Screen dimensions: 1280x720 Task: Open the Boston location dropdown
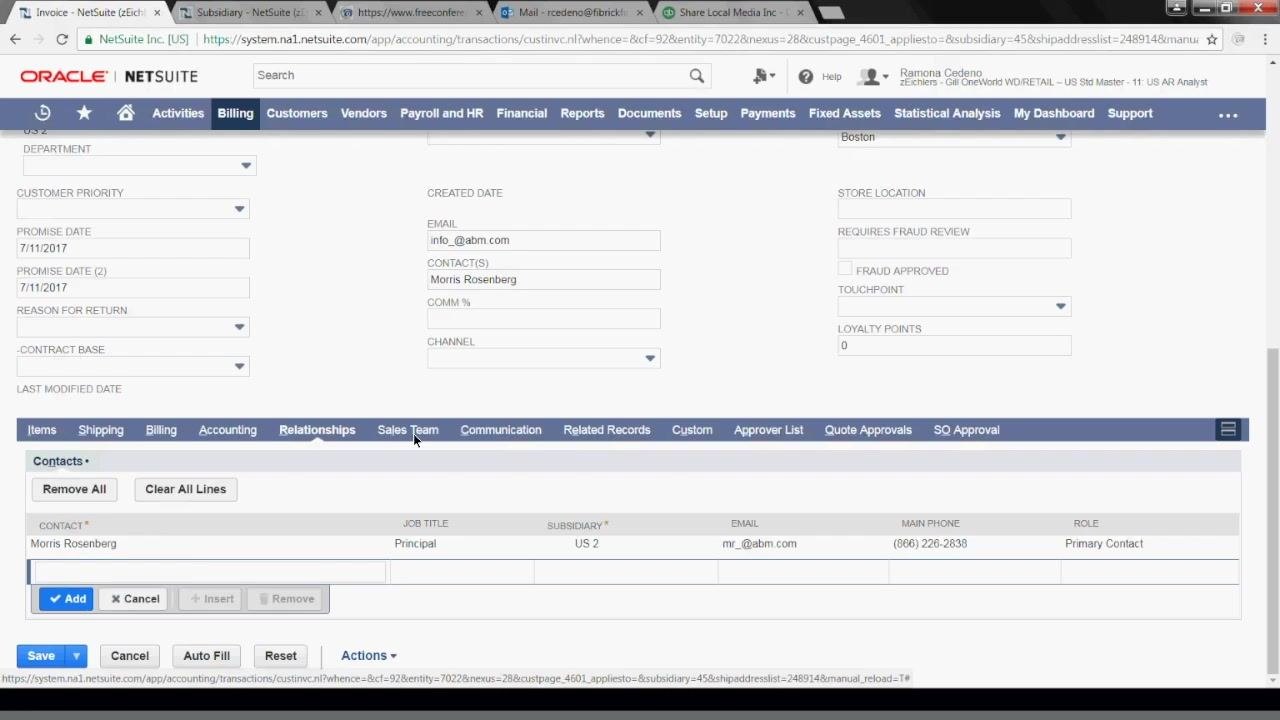pos(1060,137)
